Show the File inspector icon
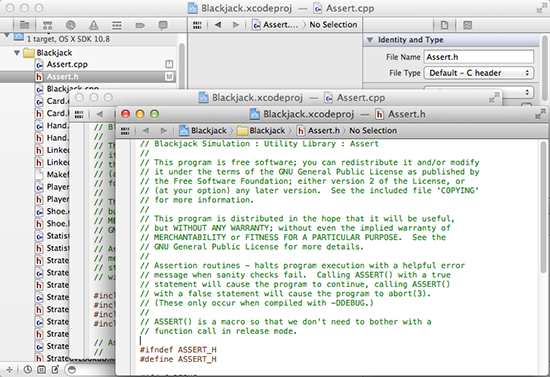This screenshot has width=550, height=377. (444, 25)
